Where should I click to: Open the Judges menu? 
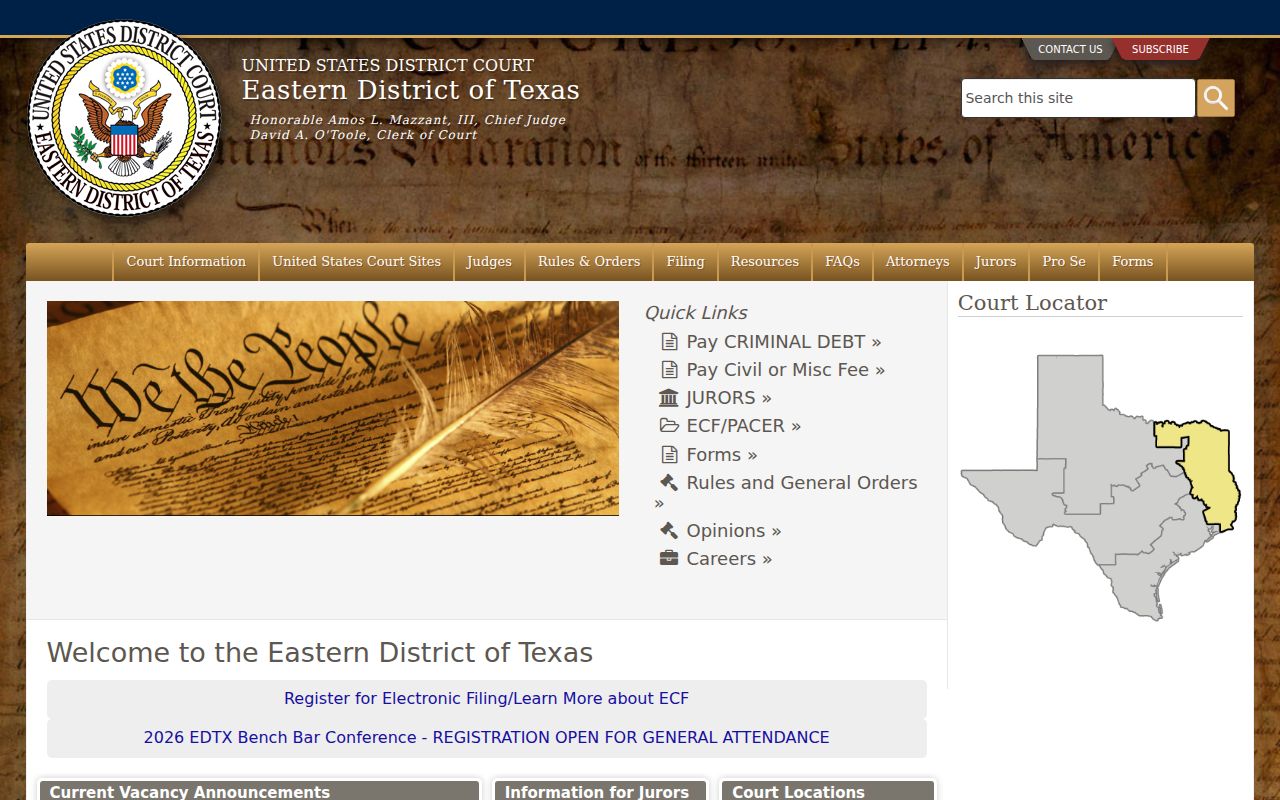click(489, 262)
